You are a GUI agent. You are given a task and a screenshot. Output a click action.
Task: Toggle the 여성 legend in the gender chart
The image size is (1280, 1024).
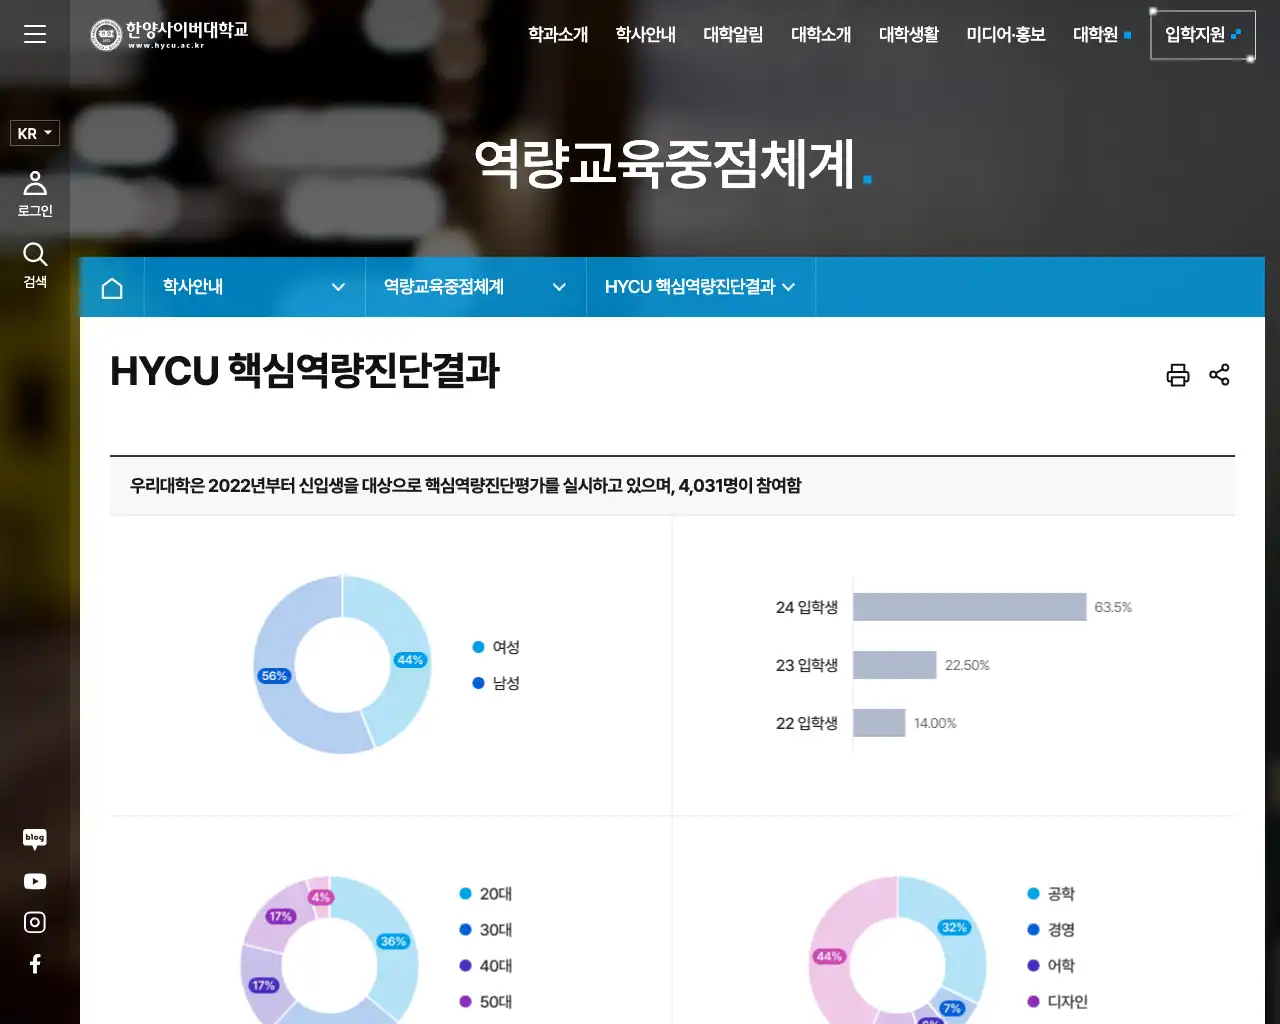pos(495,646)
